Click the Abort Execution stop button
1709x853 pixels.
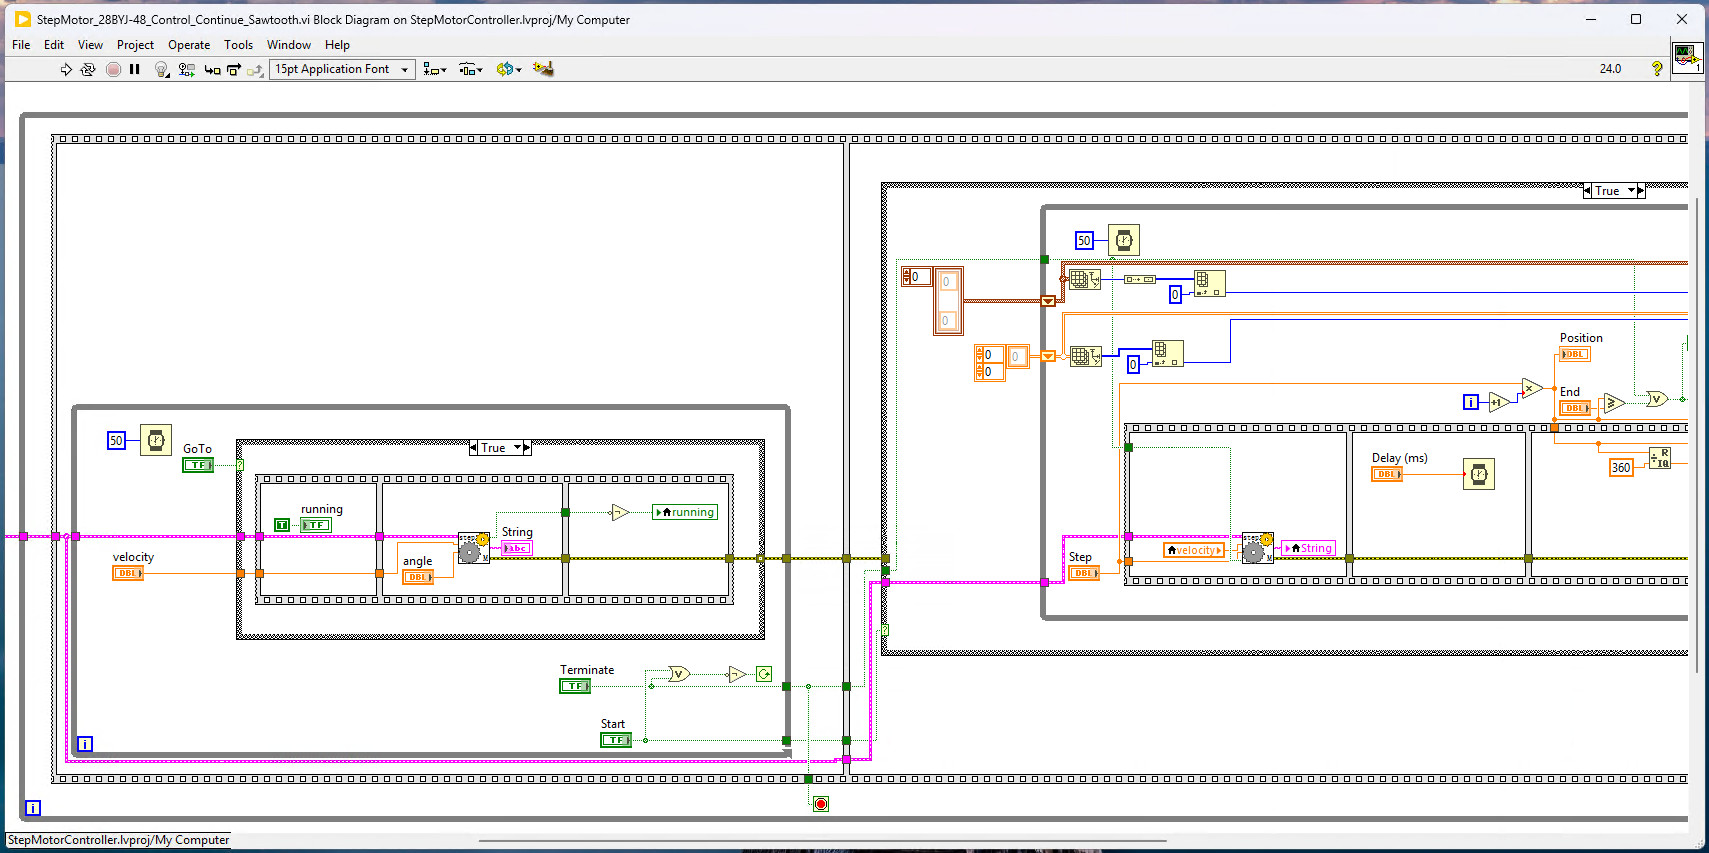(x=113, y=69)
